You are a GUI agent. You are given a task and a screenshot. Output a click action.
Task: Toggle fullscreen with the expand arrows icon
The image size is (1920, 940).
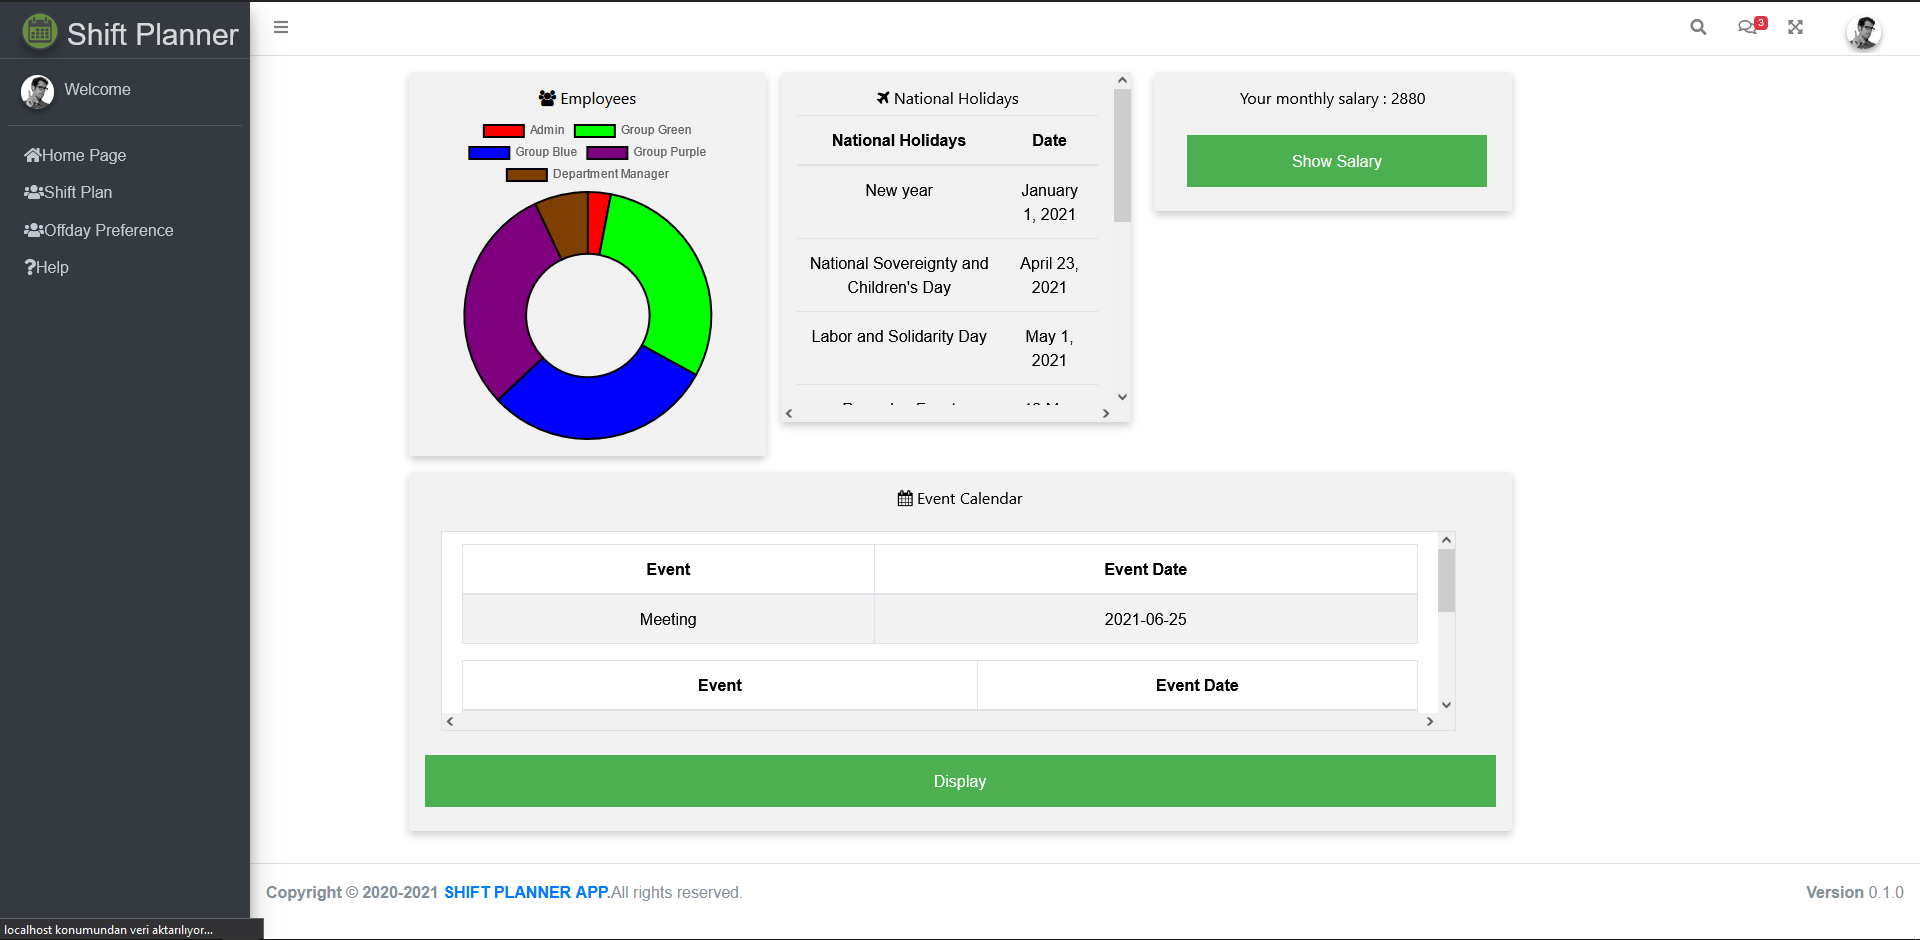pos(1795,27)
